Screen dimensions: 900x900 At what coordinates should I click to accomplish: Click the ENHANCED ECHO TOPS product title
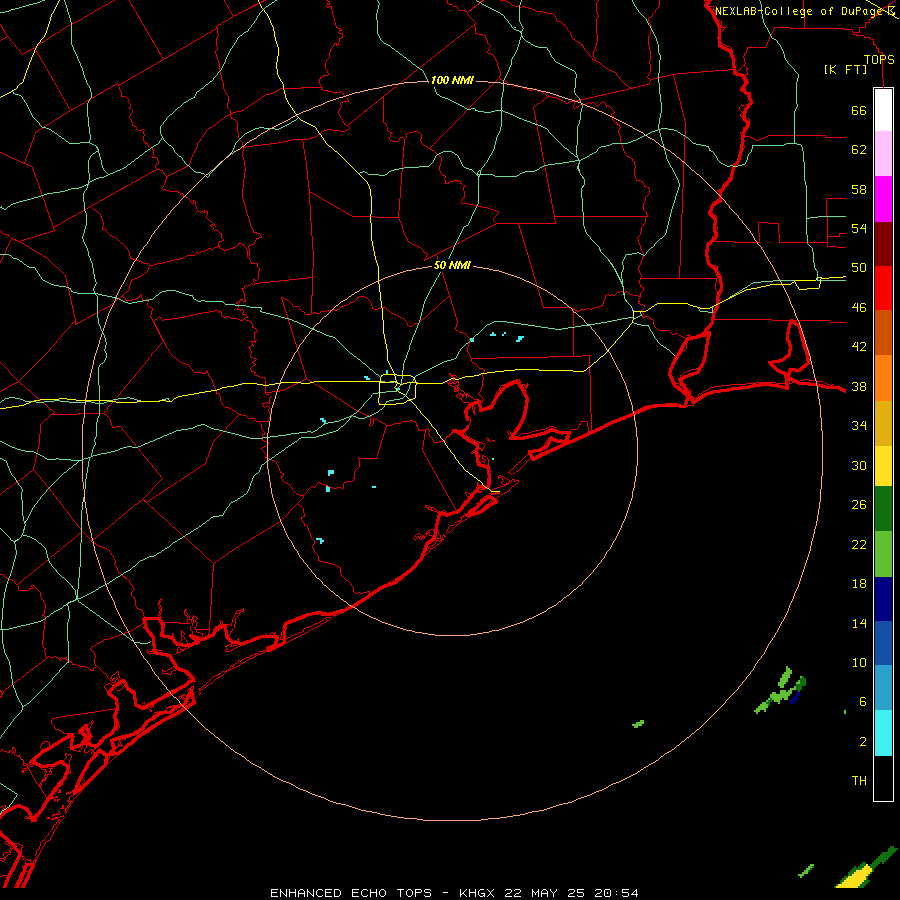pyautogui.click(x=351, y=893)
